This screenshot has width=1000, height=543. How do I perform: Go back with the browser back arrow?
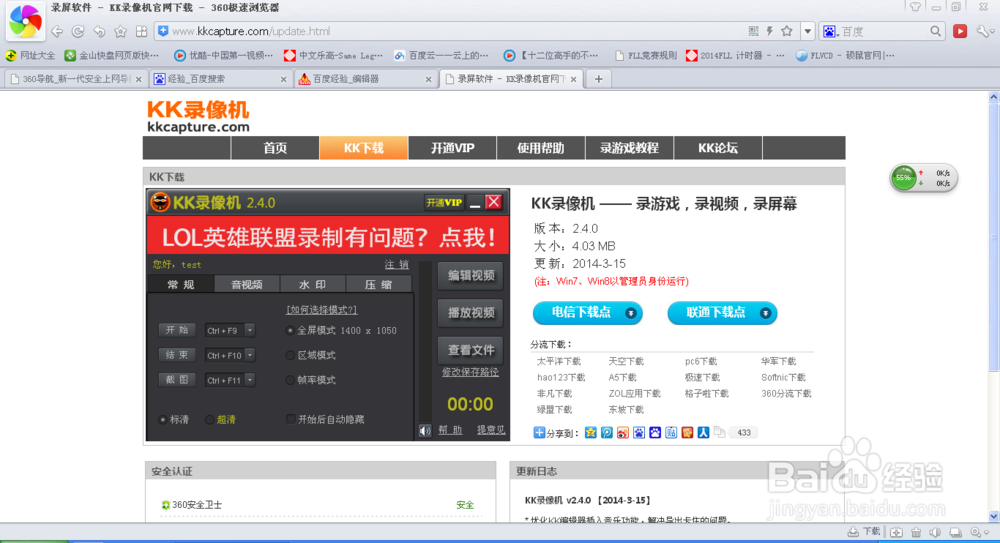pyautogui.click(x=57, y=31)
